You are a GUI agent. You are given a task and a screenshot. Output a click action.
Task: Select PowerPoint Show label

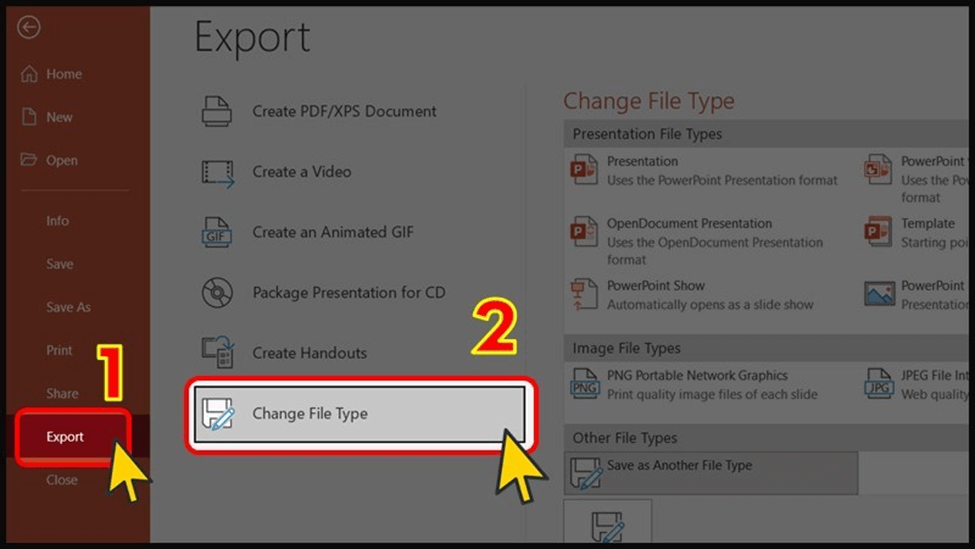[x=656, y=285]
